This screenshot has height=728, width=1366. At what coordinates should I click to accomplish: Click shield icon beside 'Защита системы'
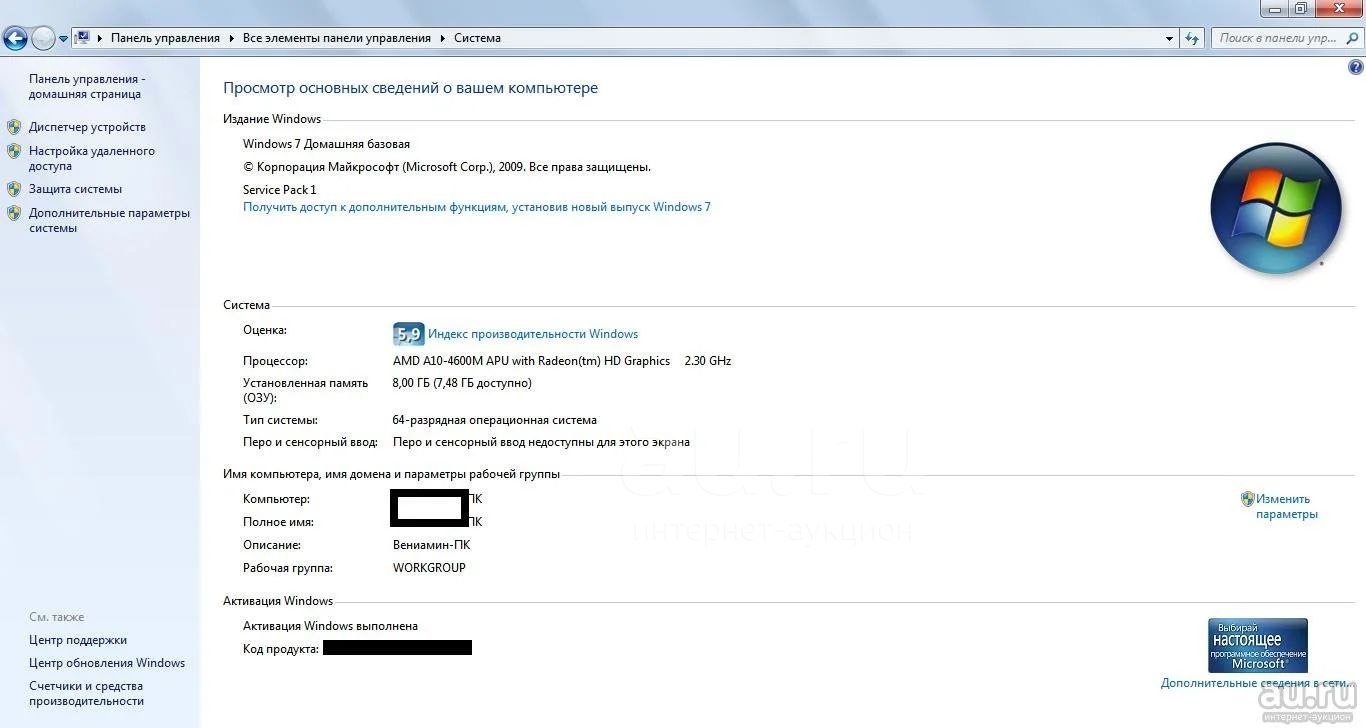pyautogui.click(x=14, y=189)
